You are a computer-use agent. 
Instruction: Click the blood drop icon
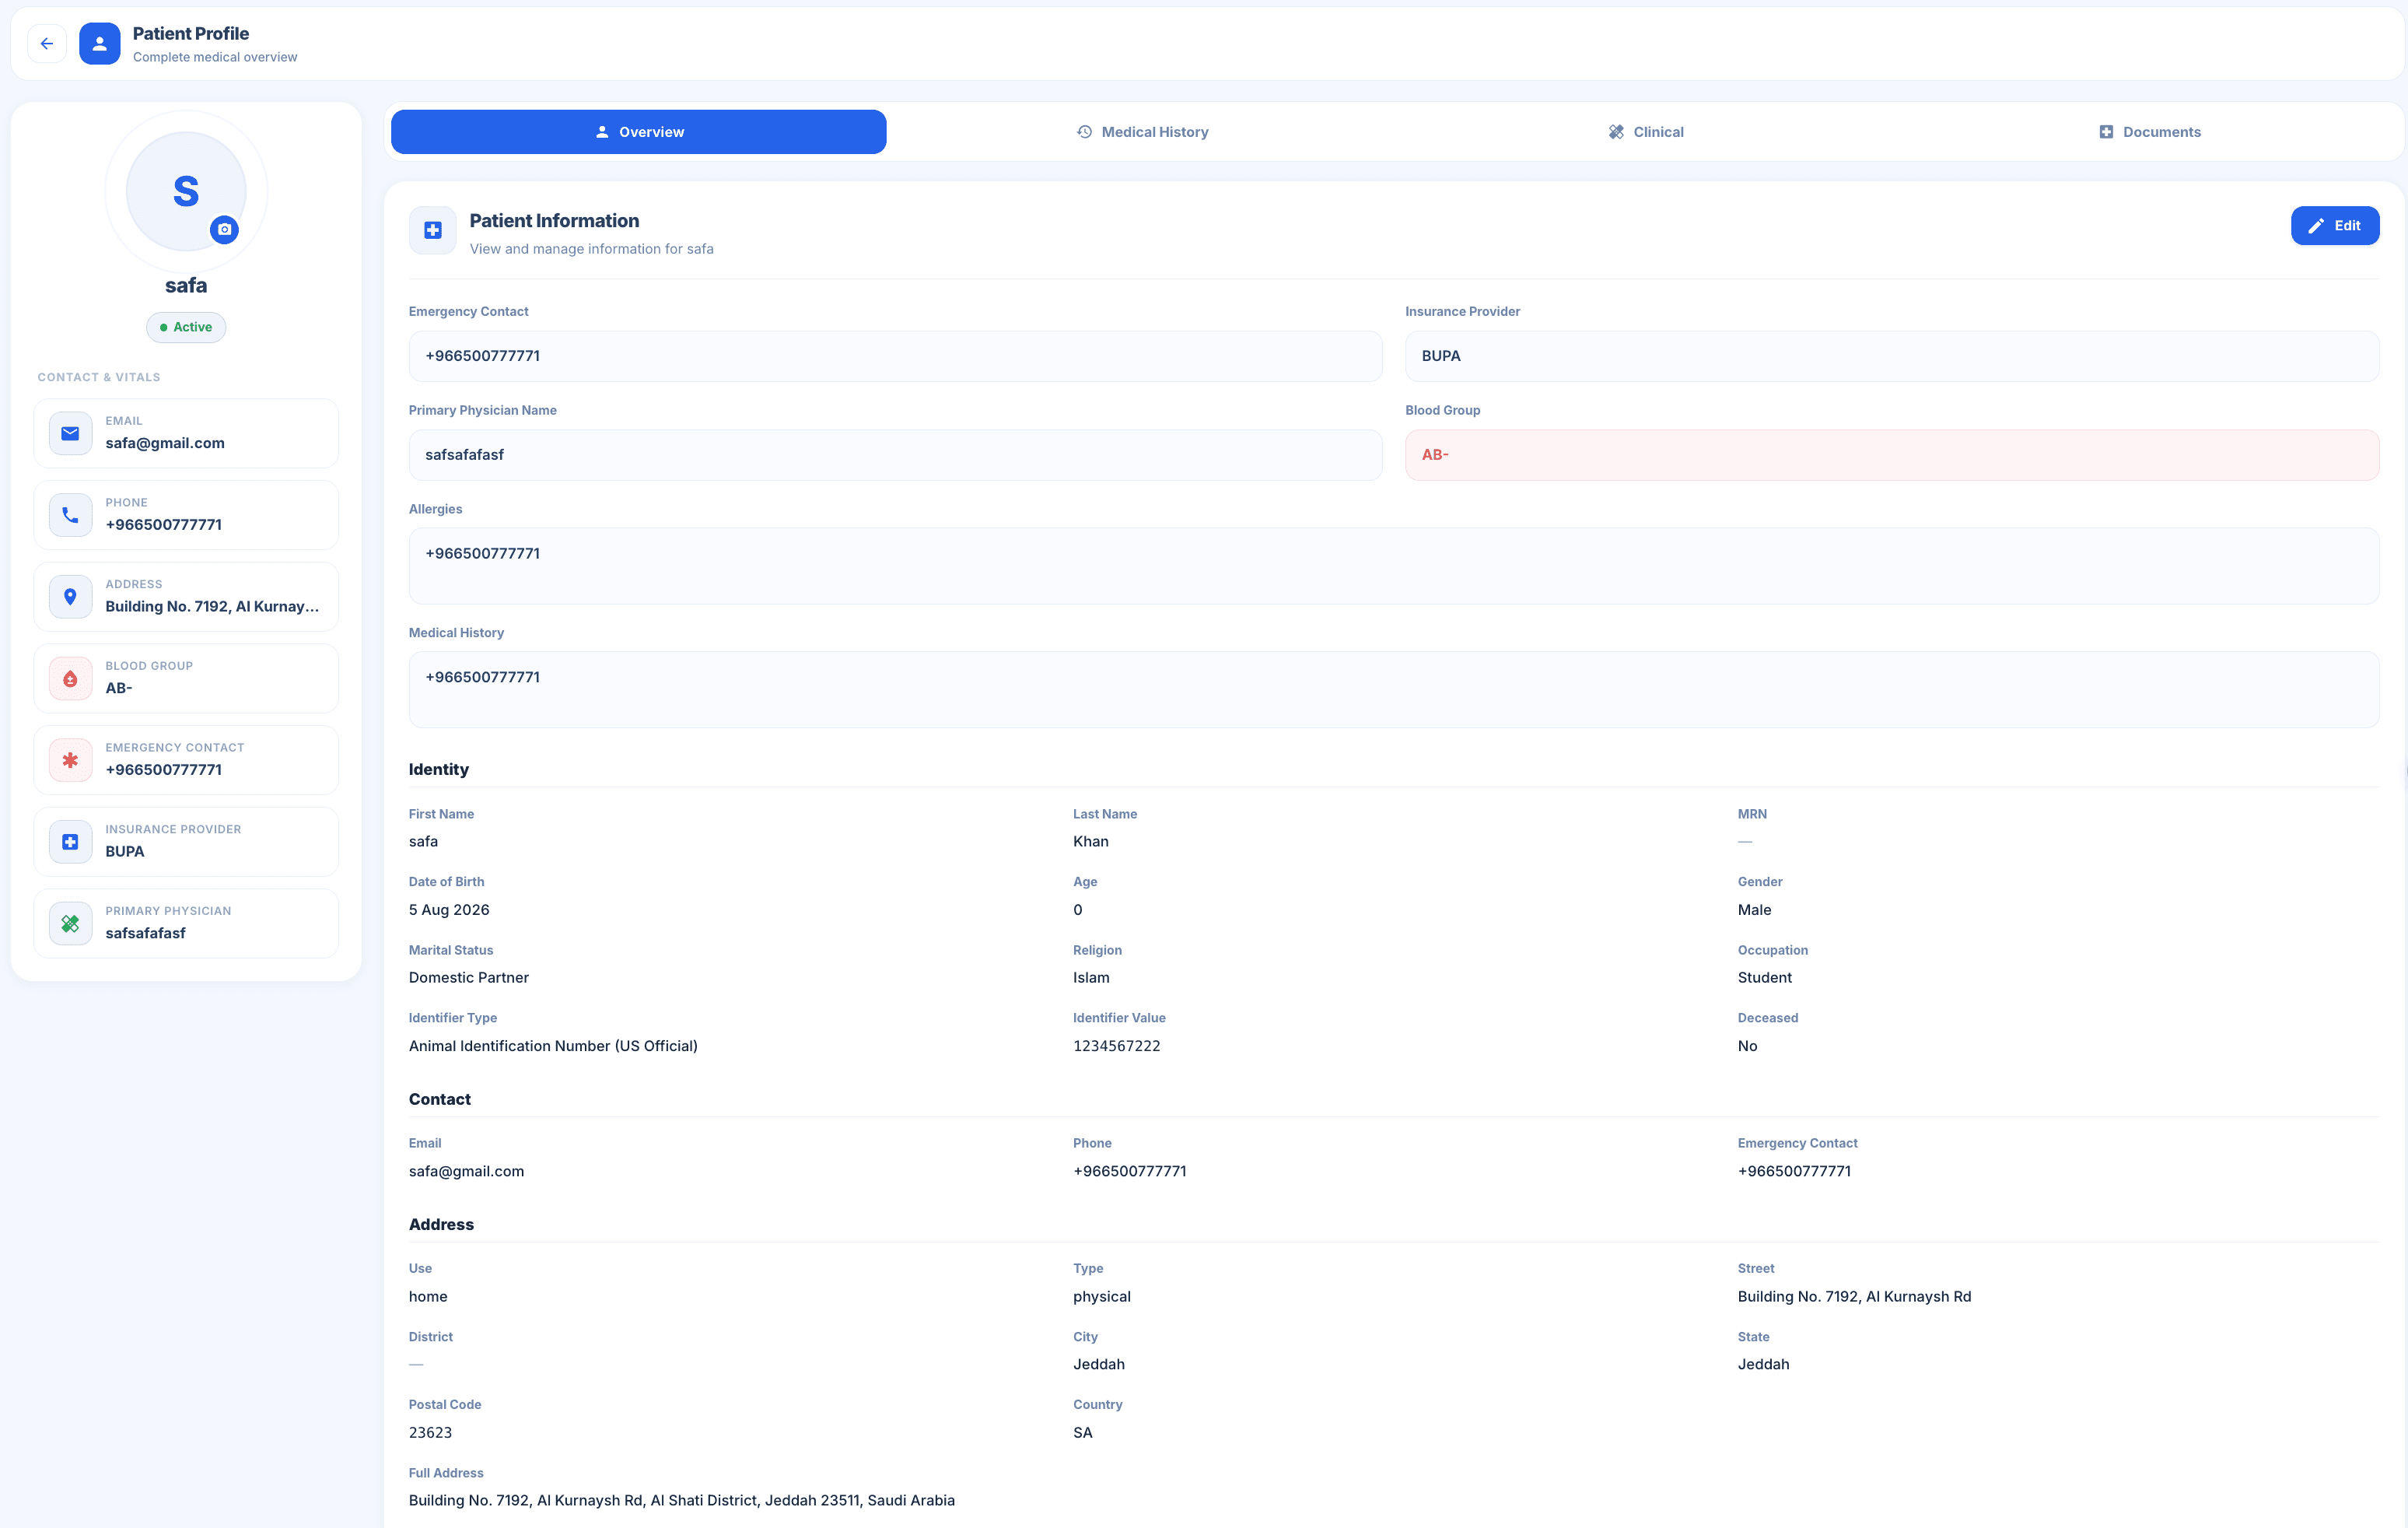(x=70, y=679)
